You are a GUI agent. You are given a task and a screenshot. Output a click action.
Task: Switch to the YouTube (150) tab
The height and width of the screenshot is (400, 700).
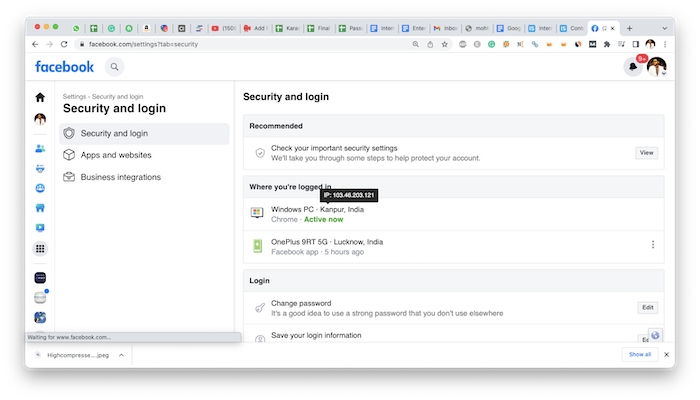coord(223,28)
